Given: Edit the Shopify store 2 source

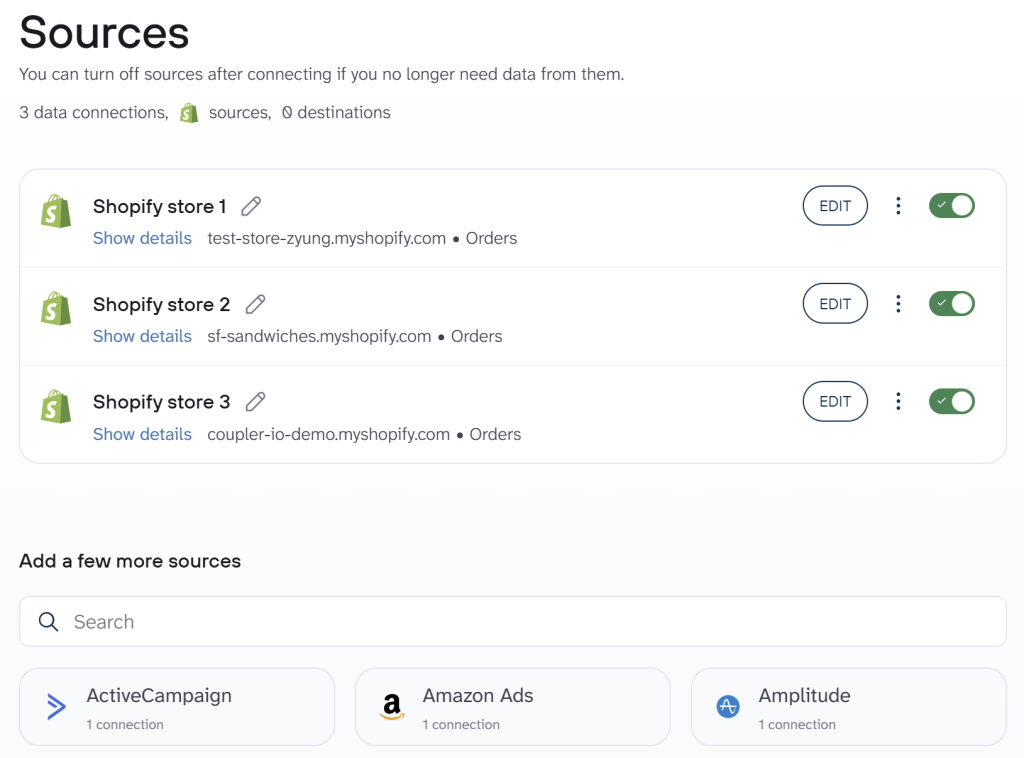Looking at the screenshot, I should 835,304.
